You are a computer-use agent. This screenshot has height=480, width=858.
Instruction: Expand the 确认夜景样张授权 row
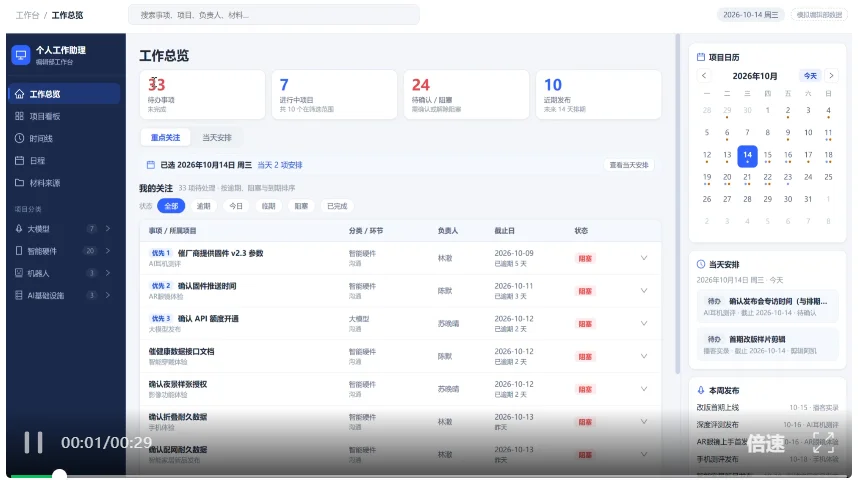tap(644, 389)
